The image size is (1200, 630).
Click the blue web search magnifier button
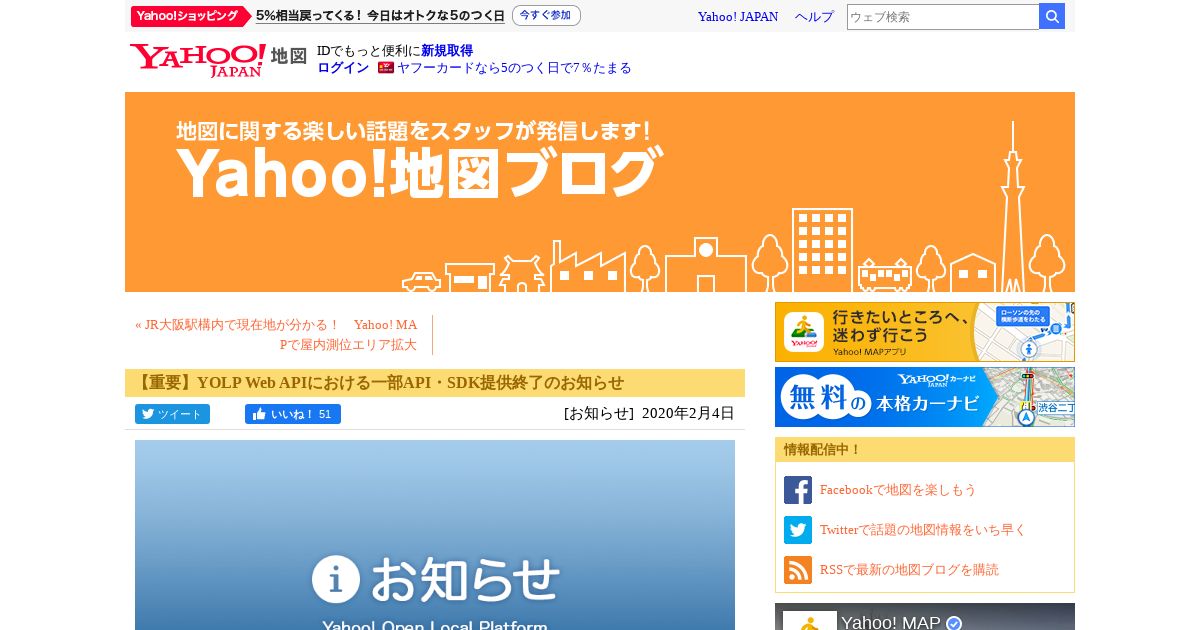point(1052,16)
